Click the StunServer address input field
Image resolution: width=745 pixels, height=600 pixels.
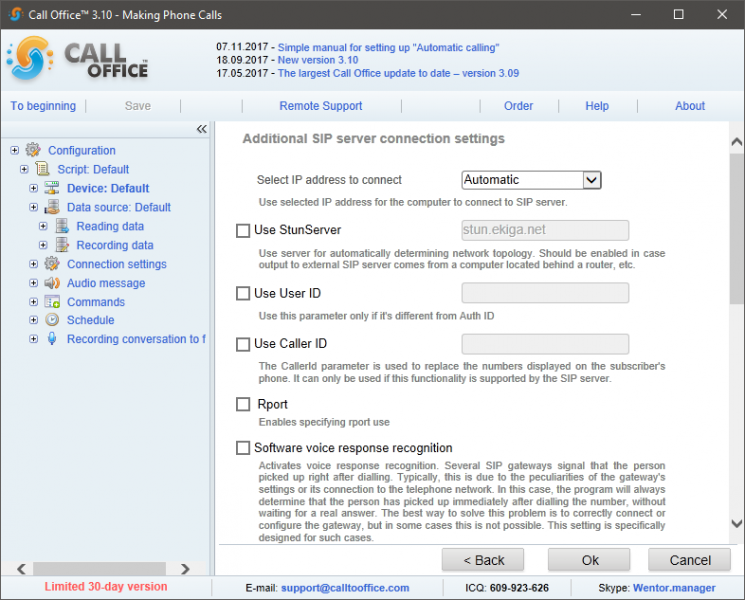pyautogui.click(x=545, y=230)
